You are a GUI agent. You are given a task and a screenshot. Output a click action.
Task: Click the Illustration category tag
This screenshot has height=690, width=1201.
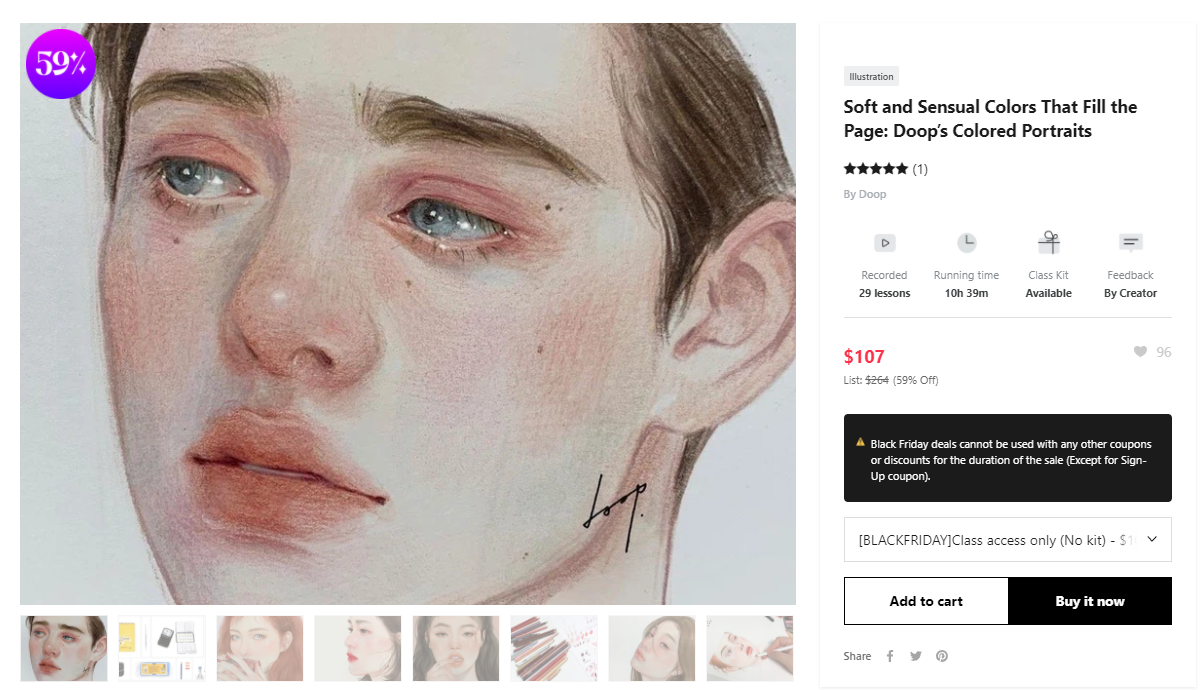[871, 76]
